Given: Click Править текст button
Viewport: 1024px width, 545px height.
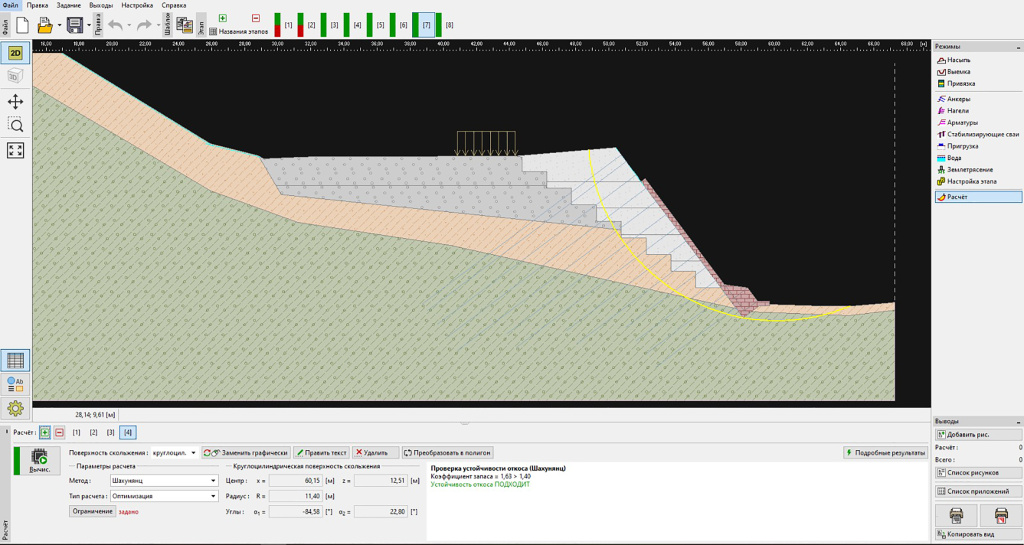Looking at the screenshot, I should click(x=321, y=452).
